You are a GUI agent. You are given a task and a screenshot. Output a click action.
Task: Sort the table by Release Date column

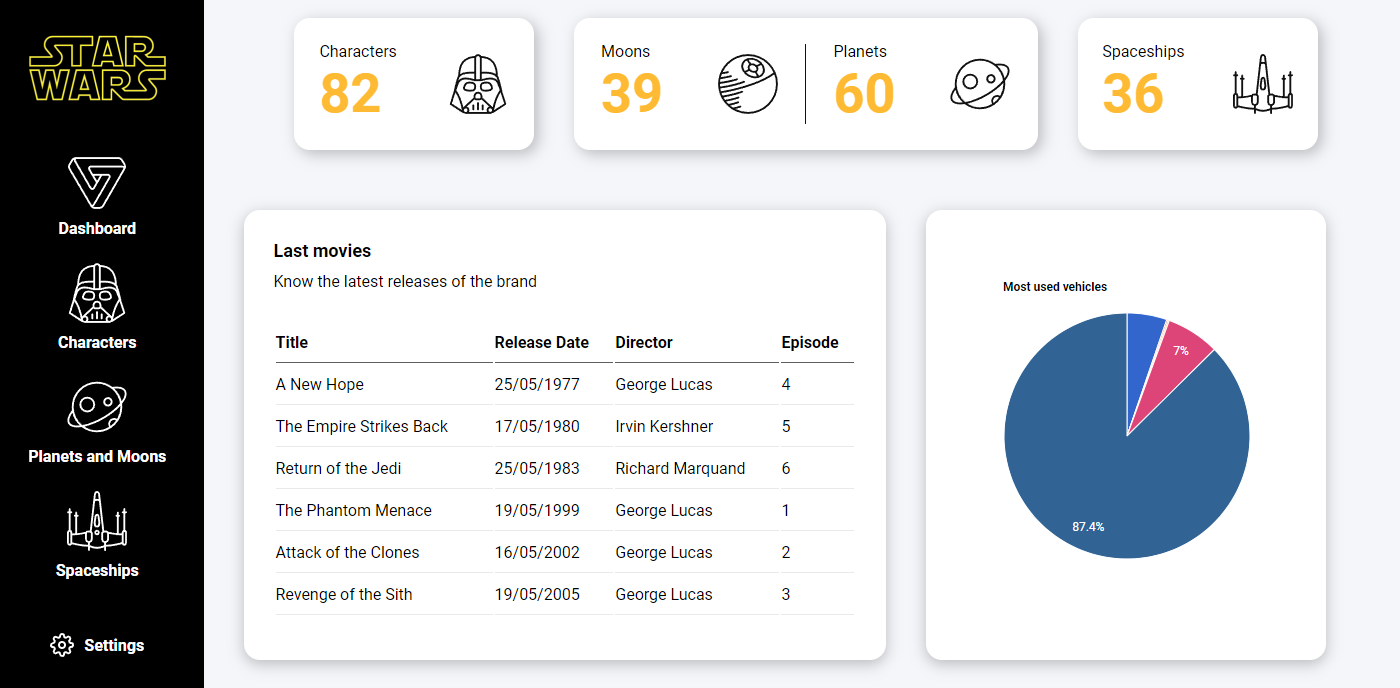tap(540, 342)
